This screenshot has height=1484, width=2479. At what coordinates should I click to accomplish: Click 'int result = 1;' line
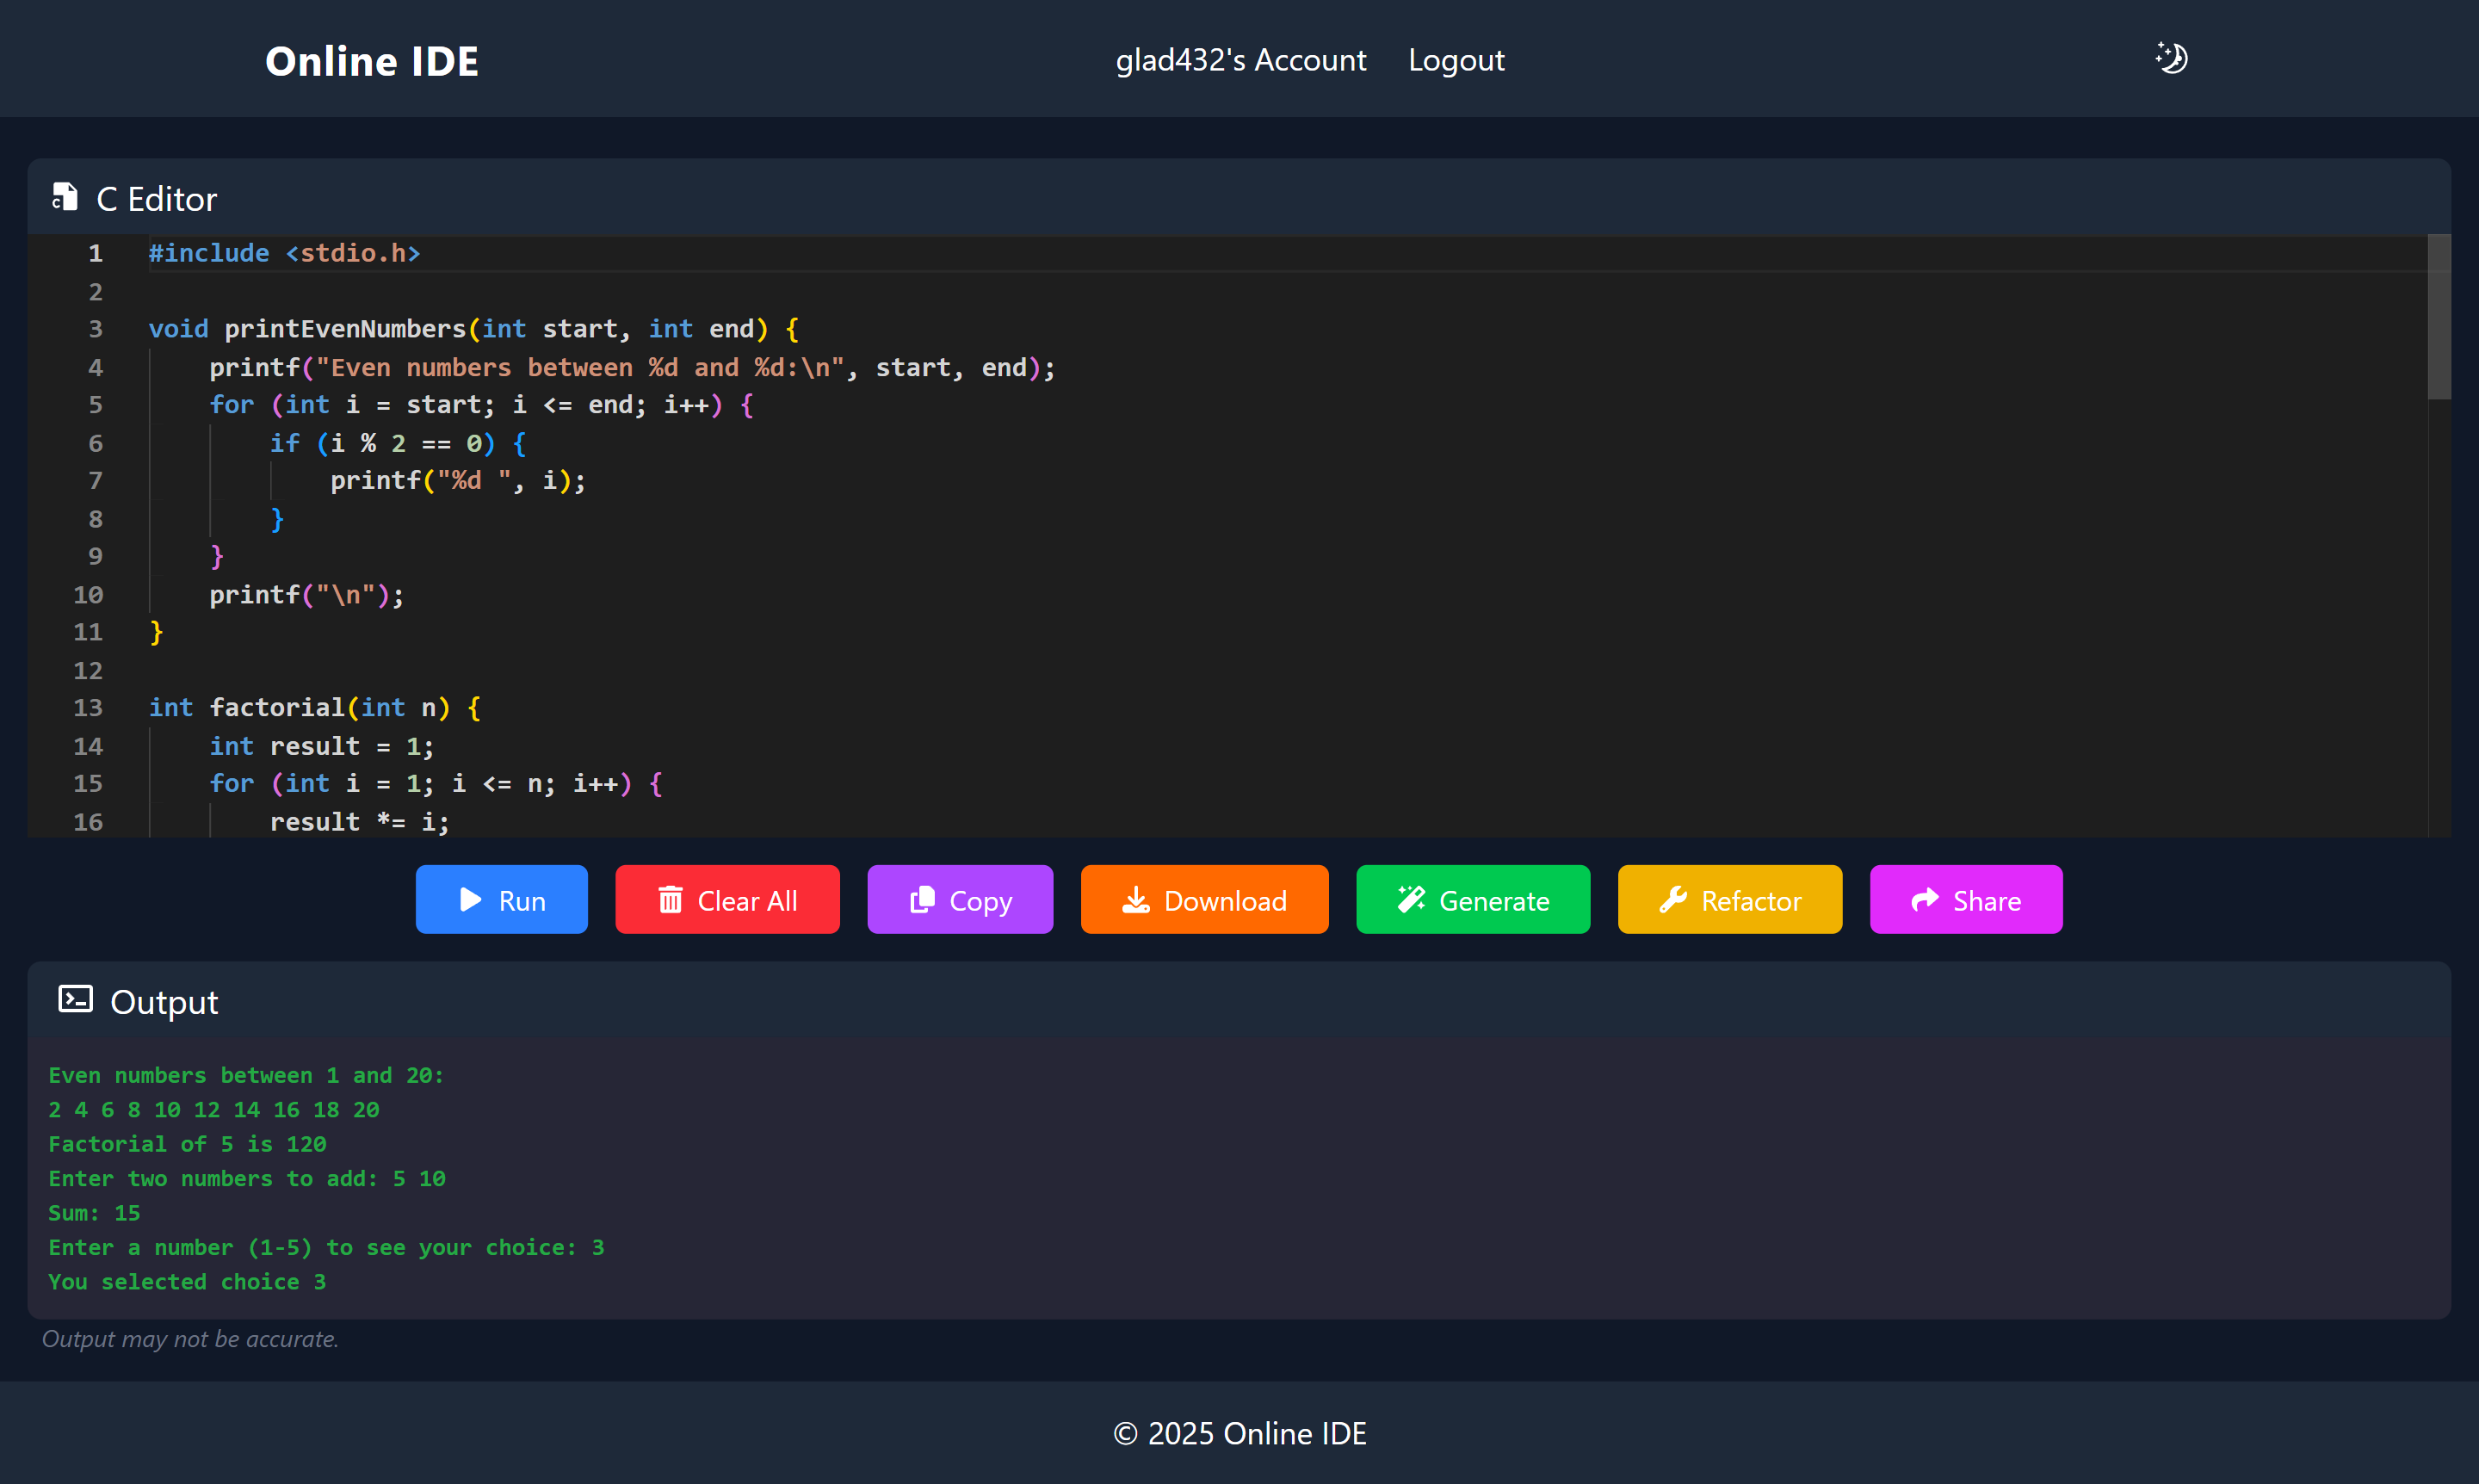(321, 746)
